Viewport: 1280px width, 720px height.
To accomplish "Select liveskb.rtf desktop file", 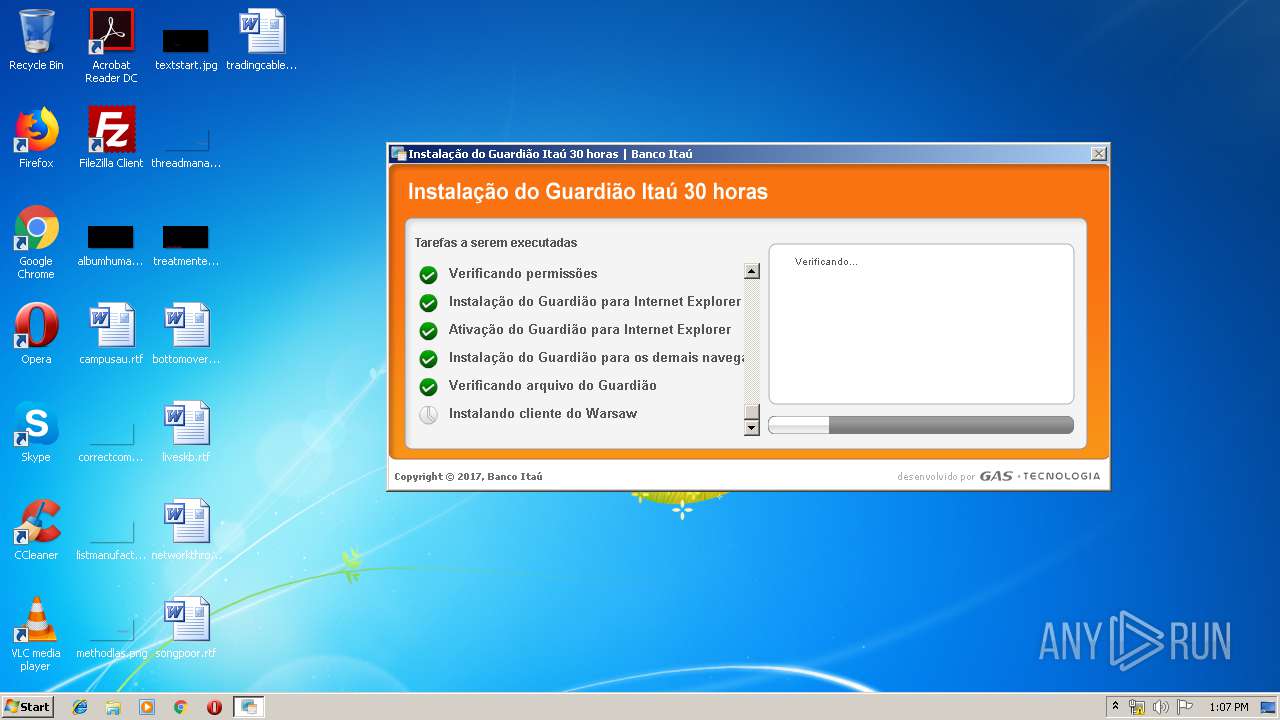I will (186, 432).
